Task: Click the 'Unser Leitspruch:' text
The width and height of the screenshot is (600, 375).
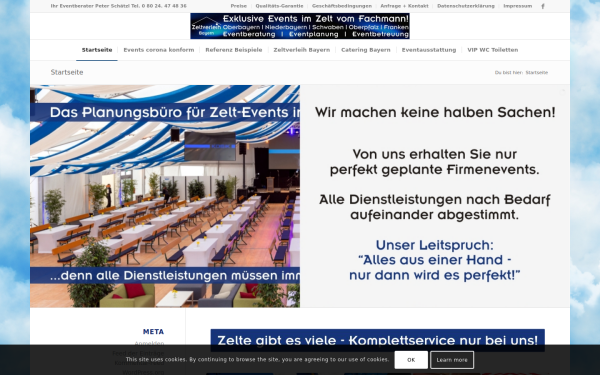Action: coord(435,245)
